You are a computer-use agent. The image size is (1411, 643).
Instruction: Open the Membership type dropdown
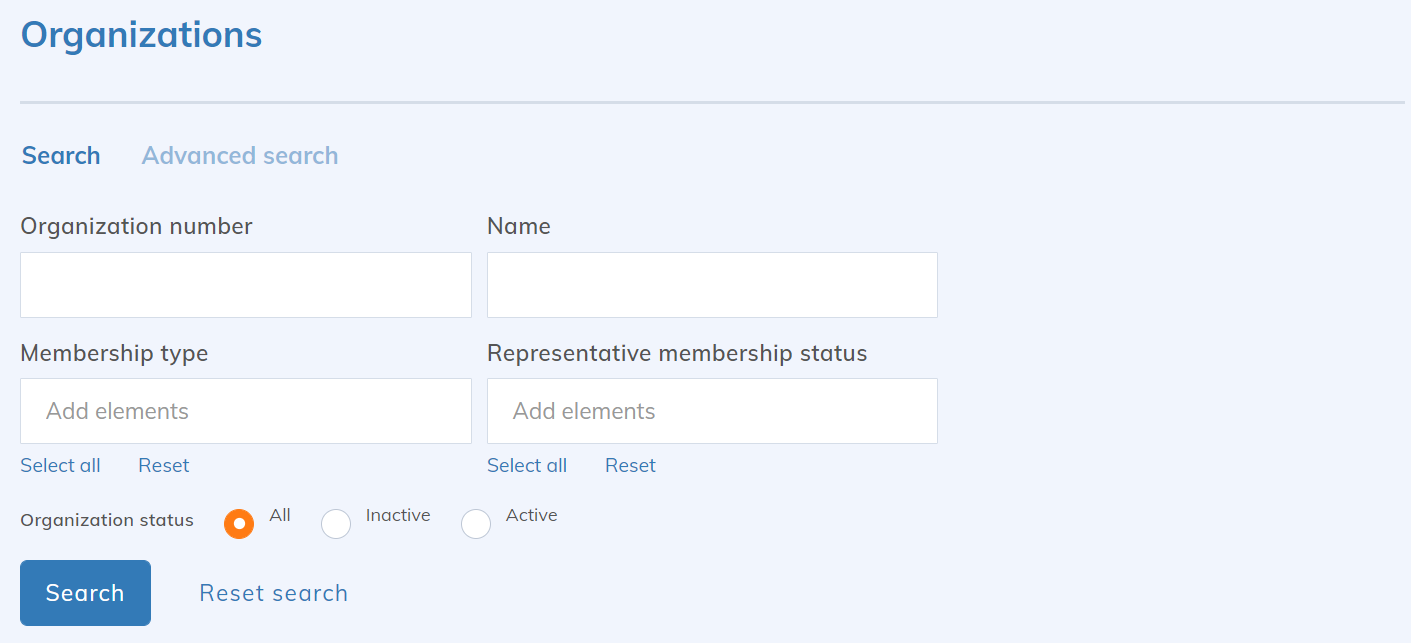point(245,411)
